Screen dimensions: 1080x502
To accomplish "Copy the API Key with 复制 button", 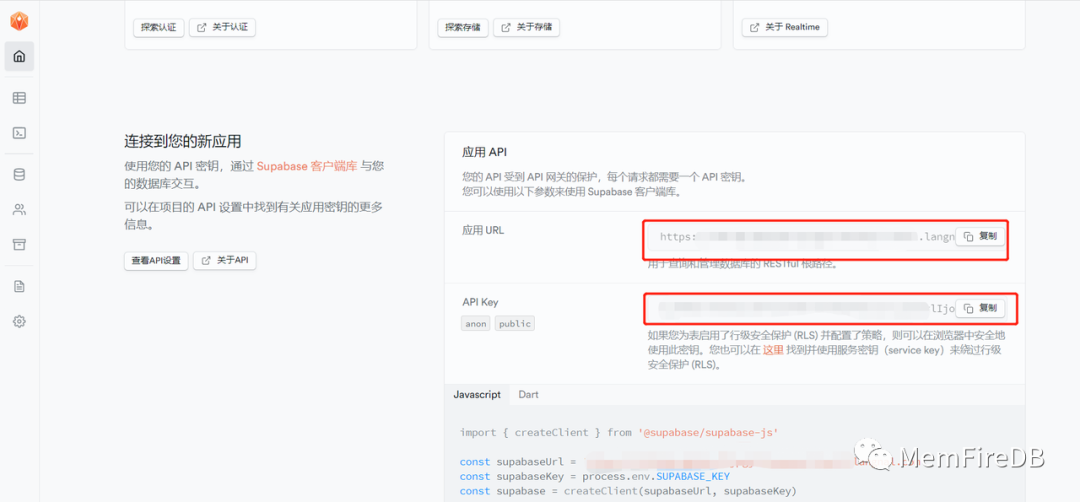I will tap(980, 308).
